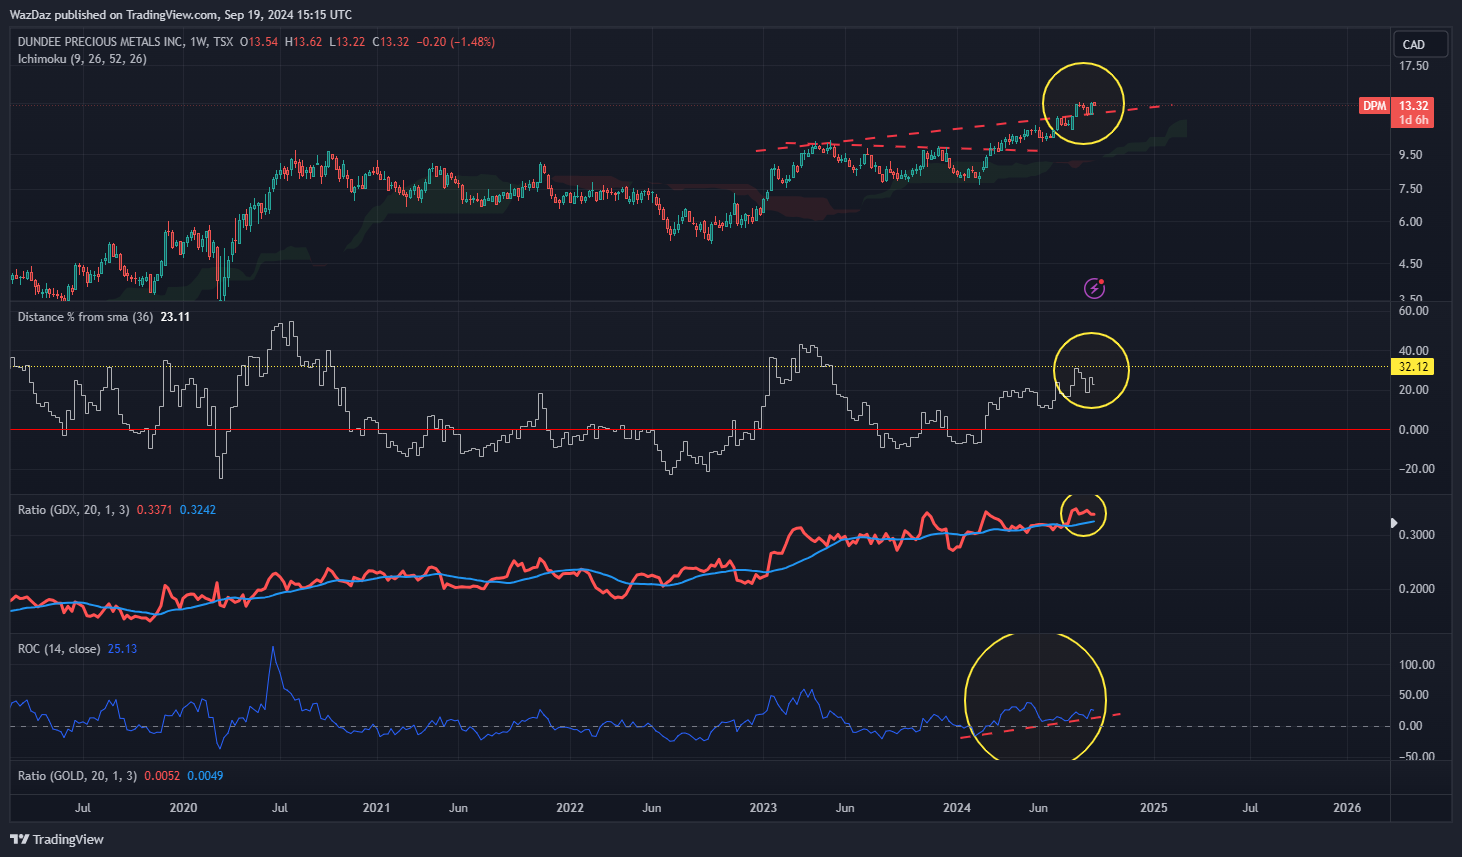The width and height of the screenshot is (1462, 857).
Task: Click the 2025 time axis label
Action: pos(1154,808)
